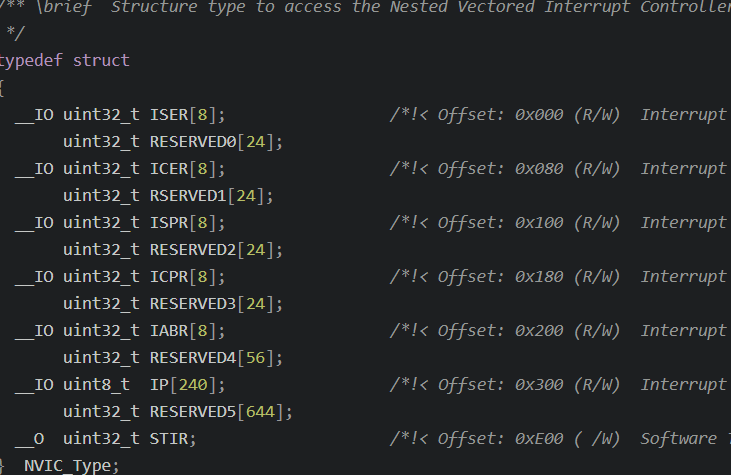Click the number 644 in RESERVED5
This screenshot has width=731, height=475.
260,412
